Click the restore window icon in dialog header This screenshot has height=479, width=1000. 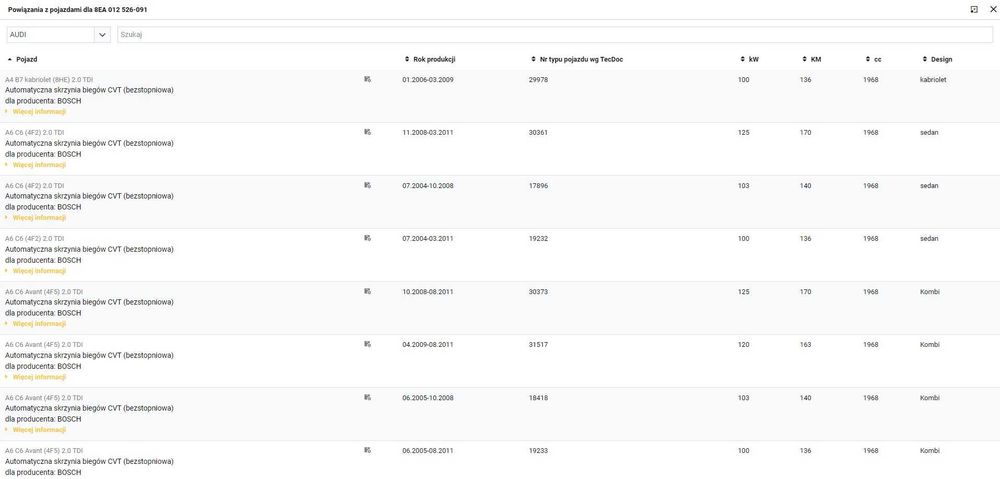[x=974, y=9]
